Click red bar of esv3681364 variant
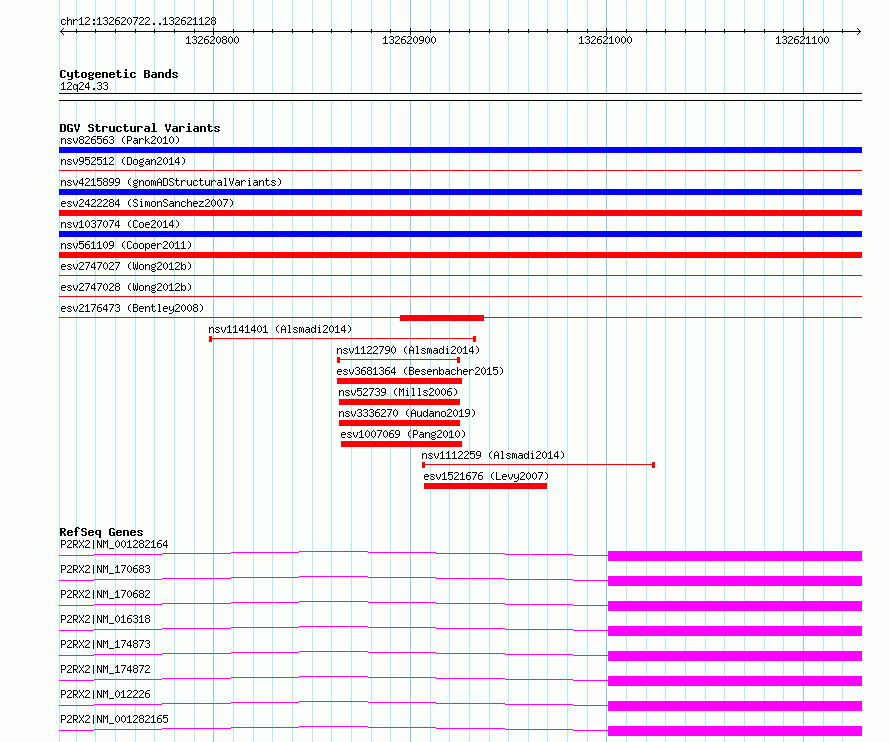The height and width of the screenshot is (742, 890). pos(400,381)
